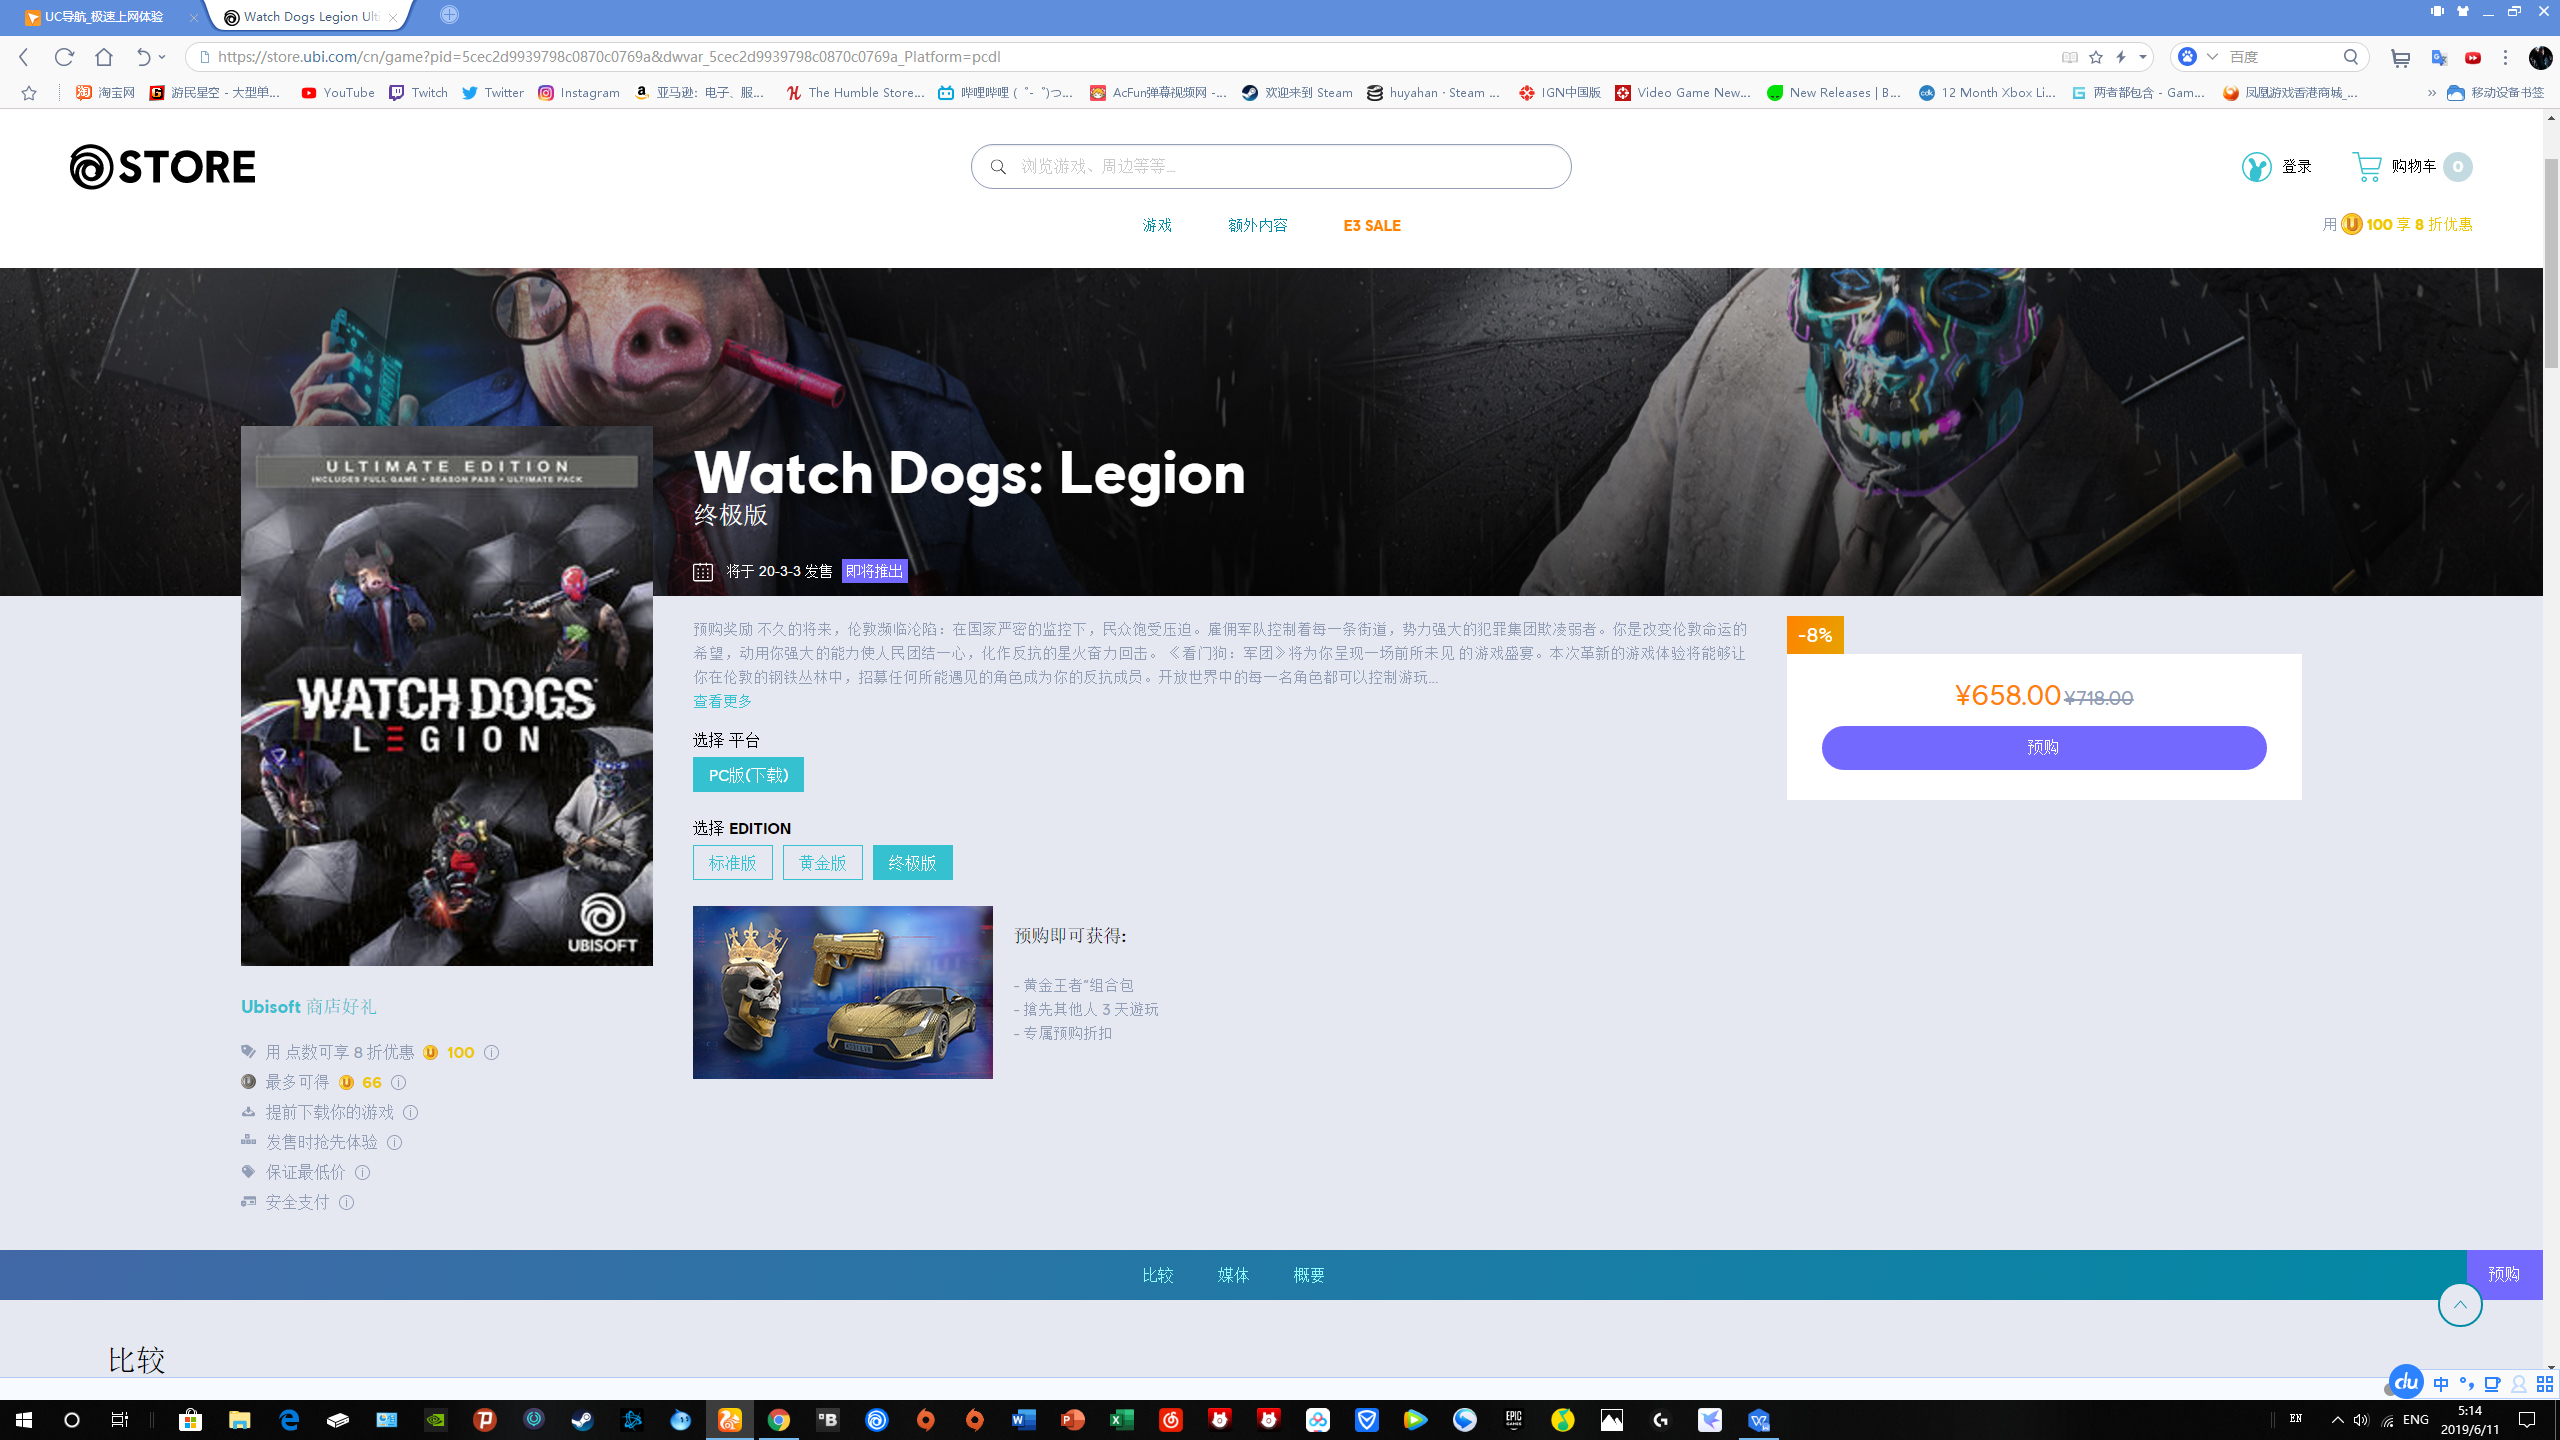
Task: Switch to UC导航 browser tab
Action: pyautogui.click(x=105, y=17)
